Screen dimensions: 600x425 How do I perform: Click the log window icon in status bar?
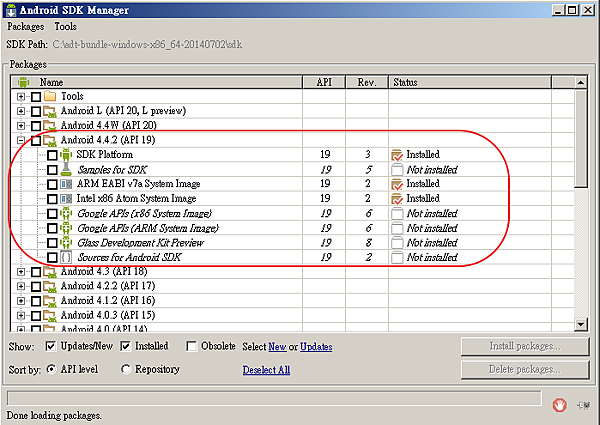584,405
